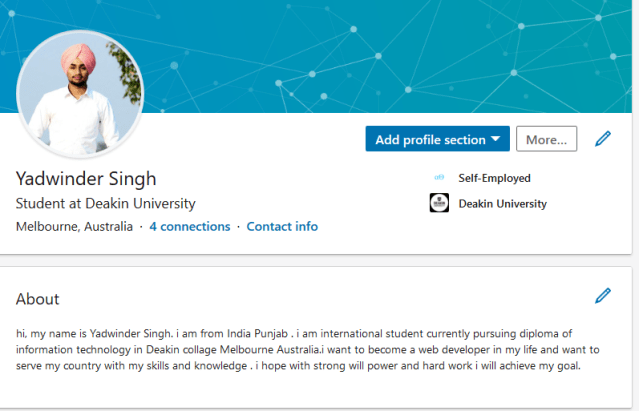Open the Contact info link
Viewport: 639px width, 411px height.
point(282,227)
